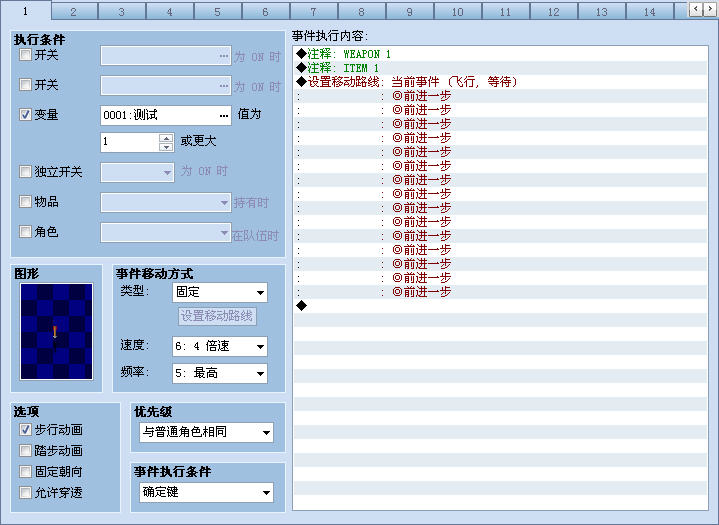This screenshot has height=525, width=719.
Task: Switch to event page tab 2
Action: coord(74,12)
